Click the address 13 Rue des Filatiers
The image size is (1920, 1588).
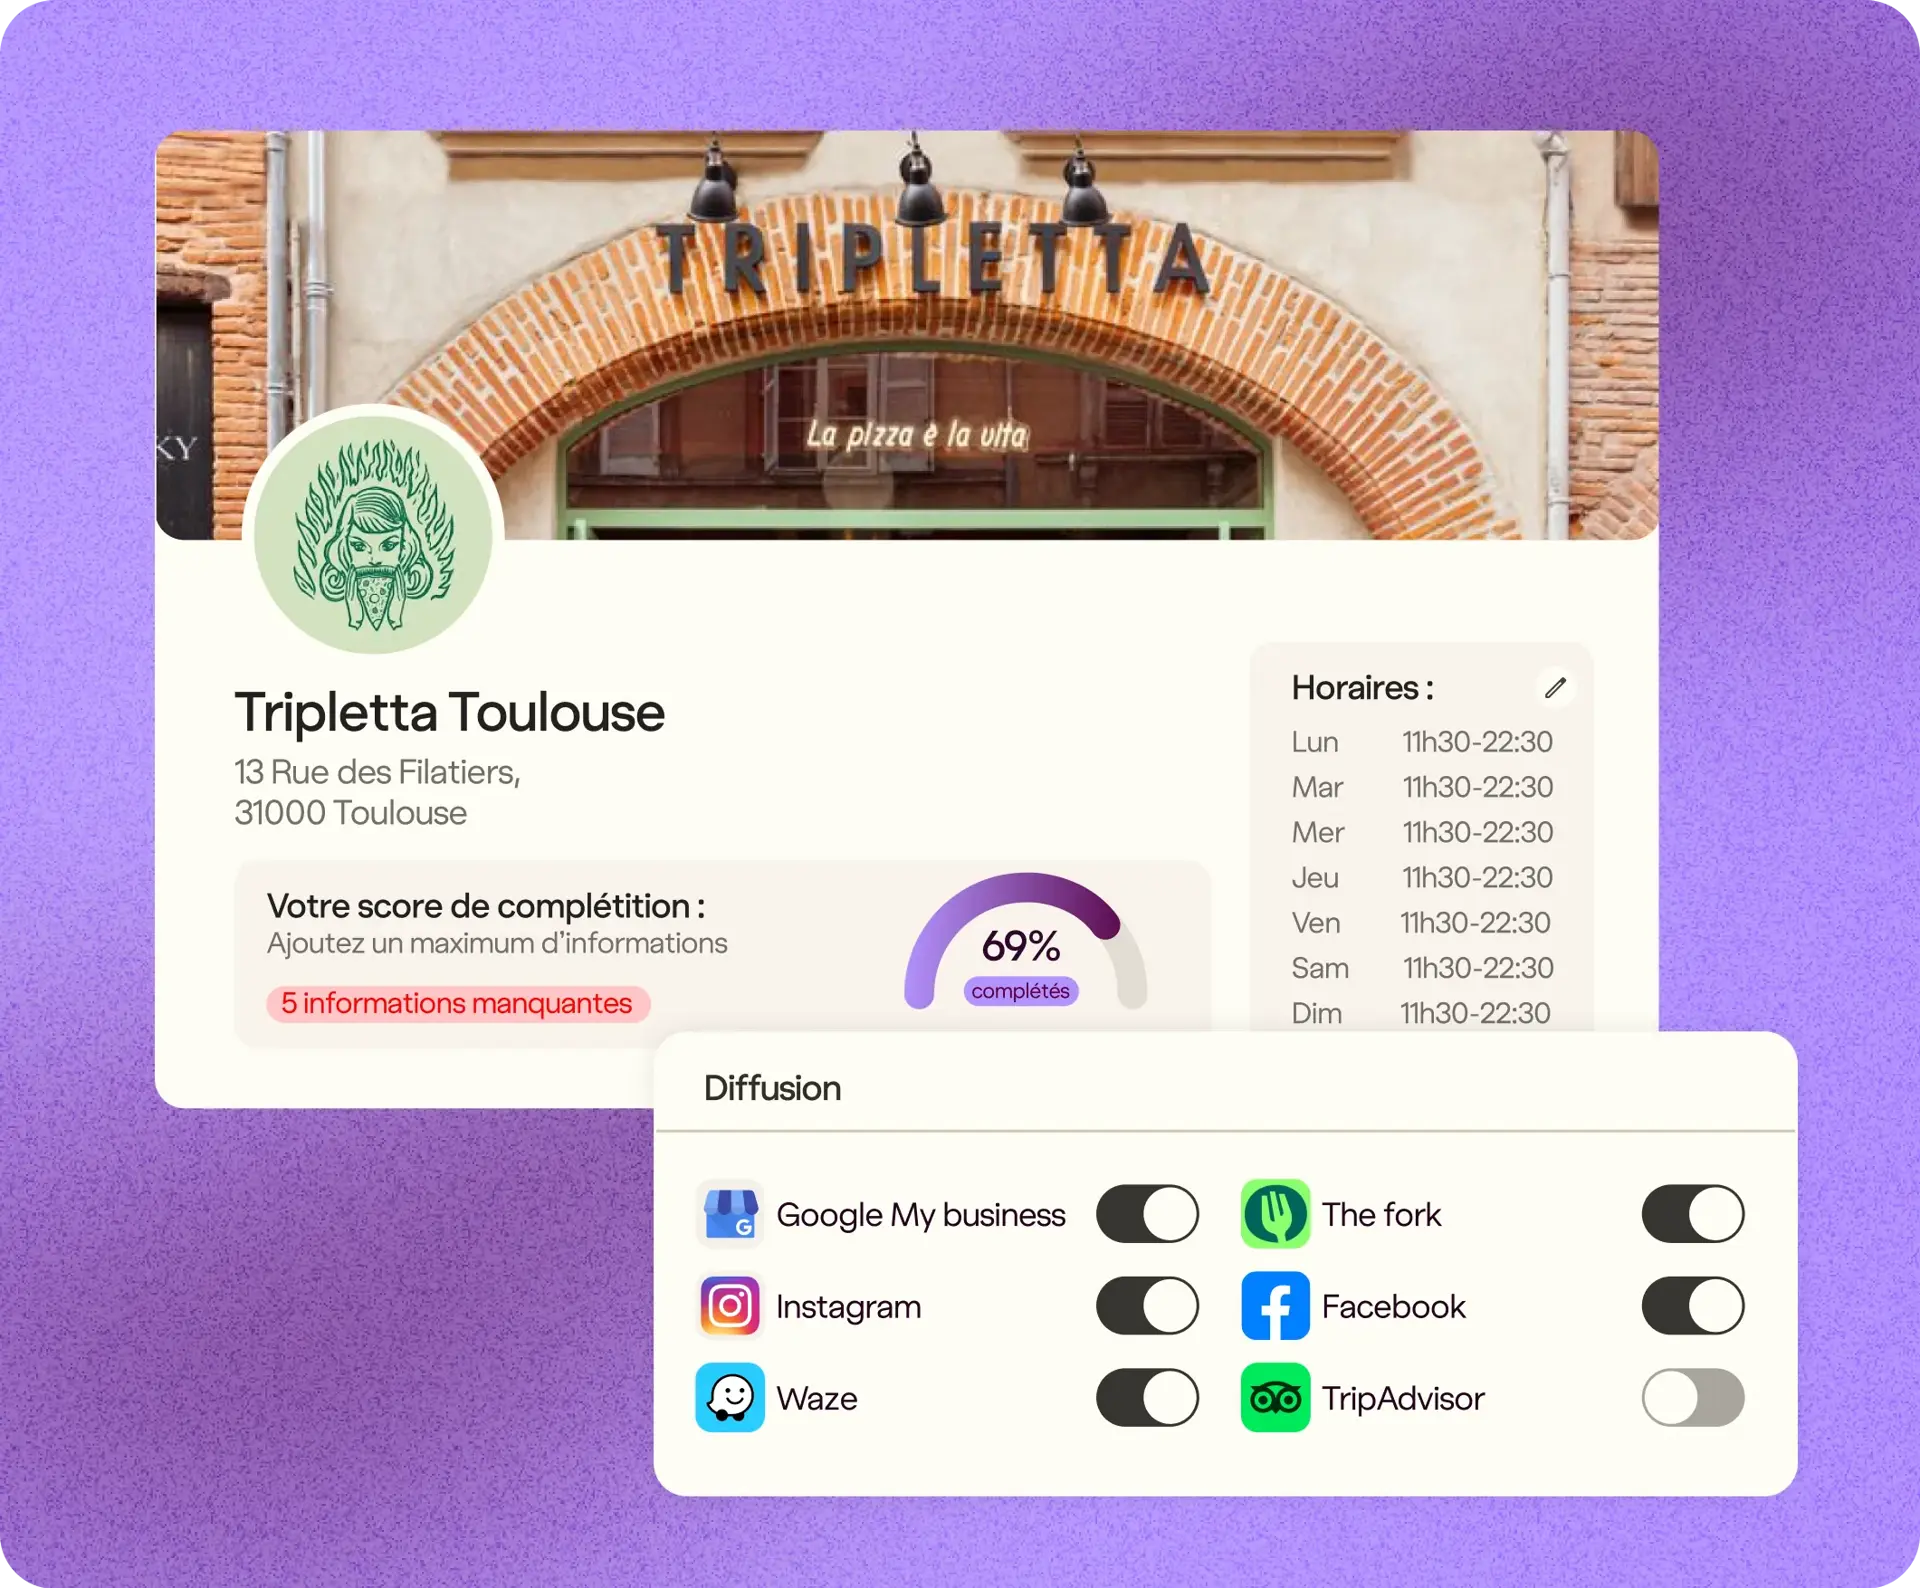377,772
